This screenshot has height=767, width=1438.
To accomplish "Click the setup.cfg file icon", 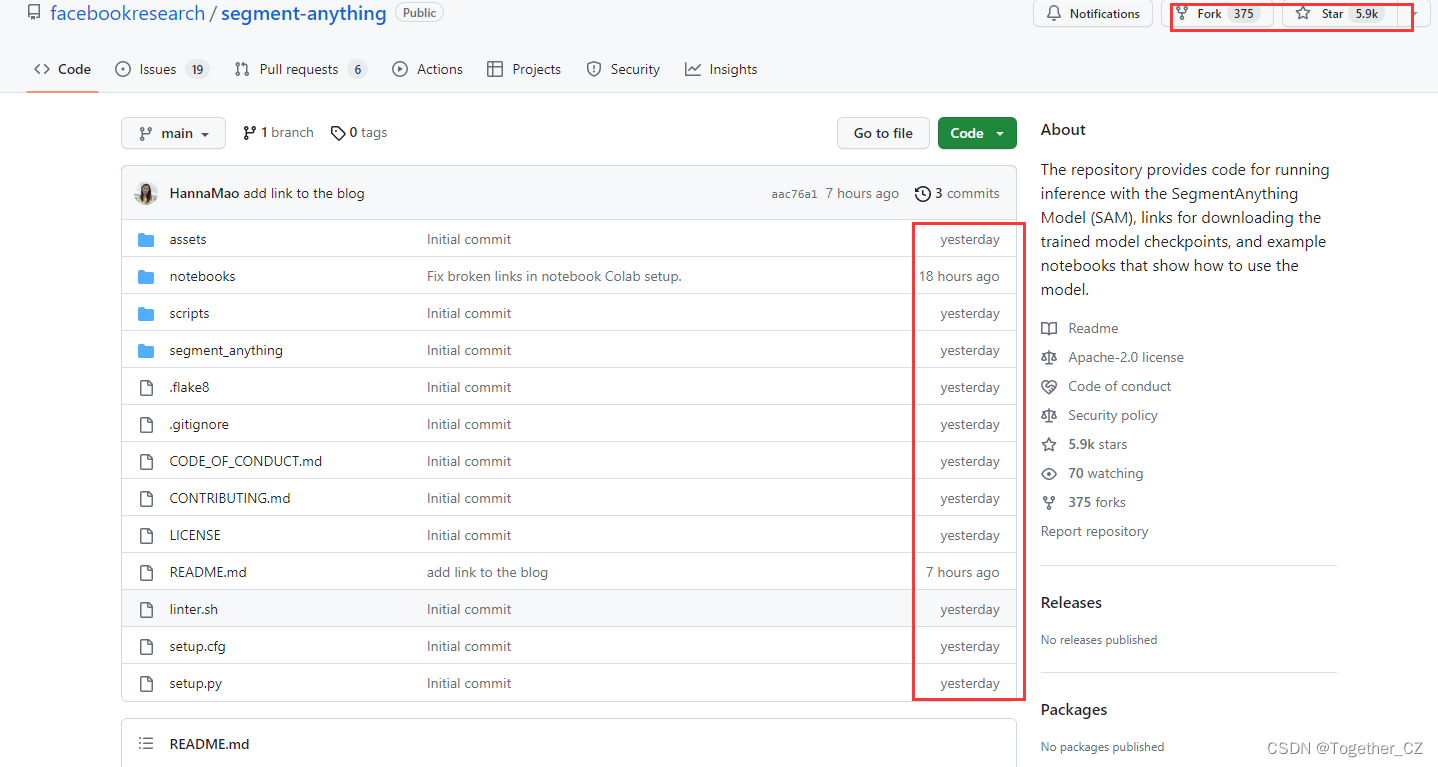I will (x=146, y=647).
